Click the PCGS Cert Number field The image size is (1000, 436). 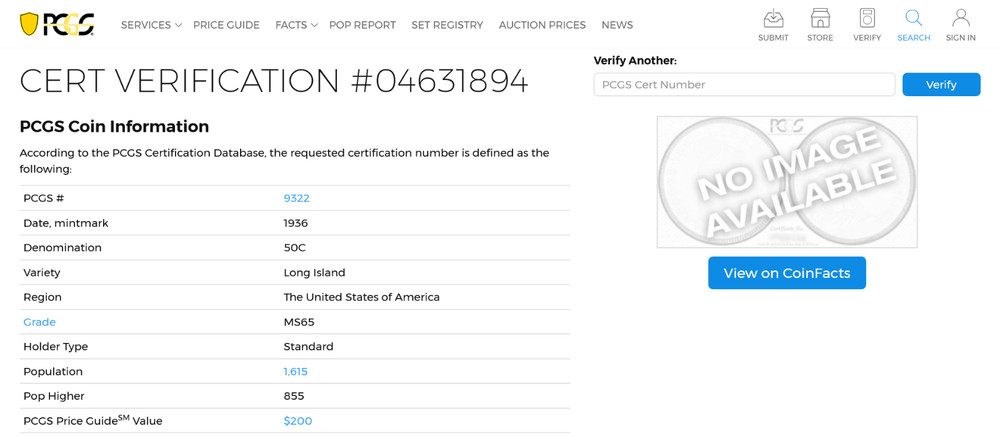pyautogui.click(x=744, y=85)
